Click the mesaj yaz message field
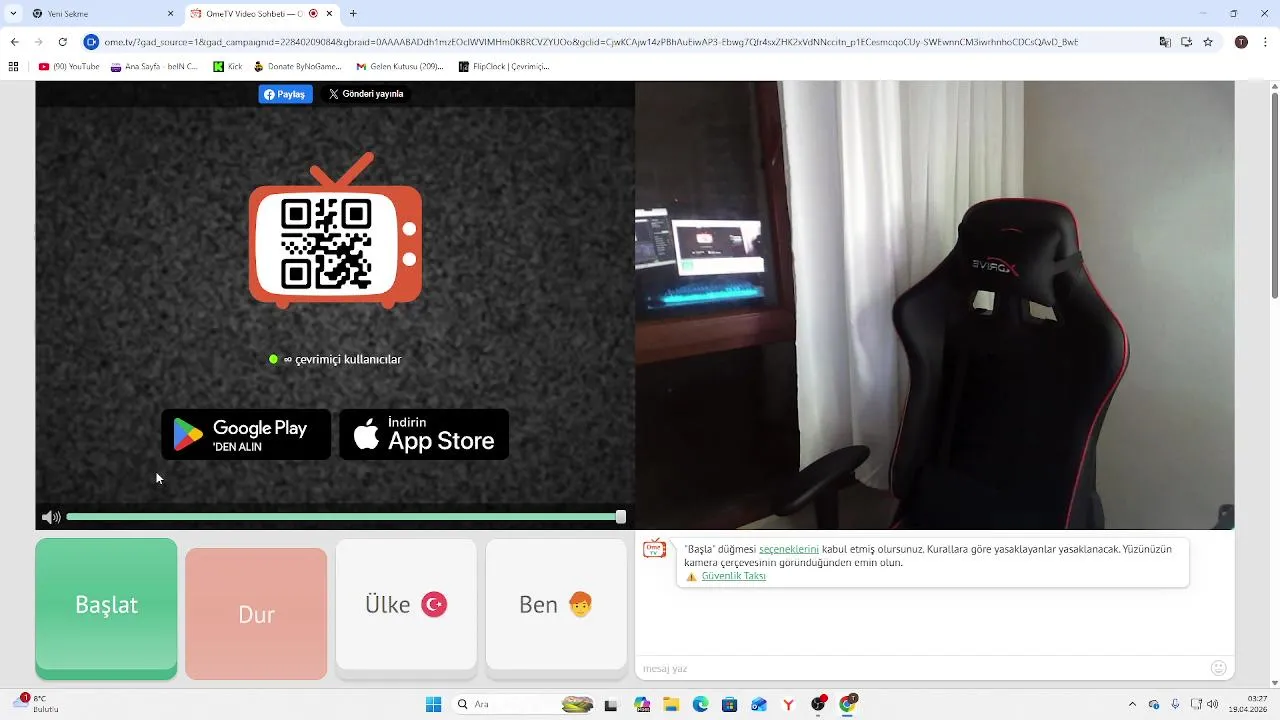Screen dimensions: 1280x720 [920, 668]
